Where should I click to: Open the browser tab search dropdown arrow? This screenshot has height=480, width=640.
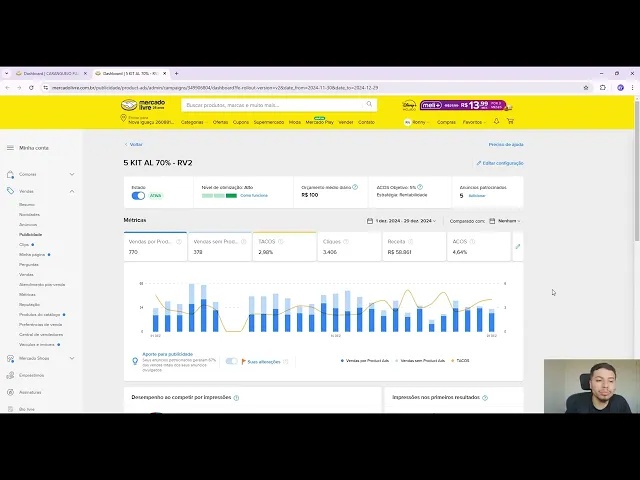(7, 73)
